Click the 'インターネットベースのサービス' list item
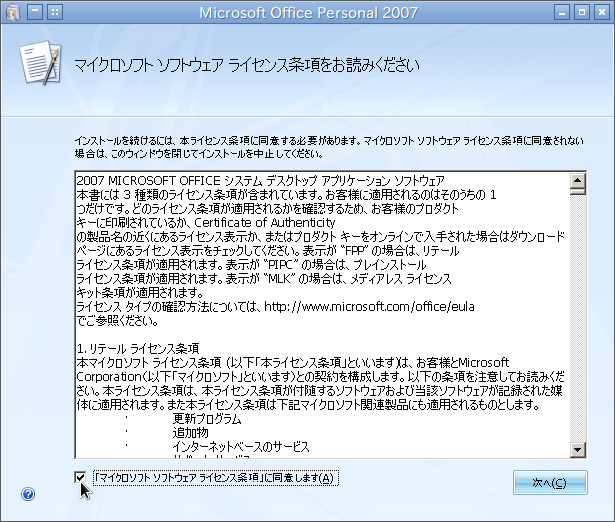Viewport: 615px width, 522px height. pyautogui.click(x=241, y=447)
